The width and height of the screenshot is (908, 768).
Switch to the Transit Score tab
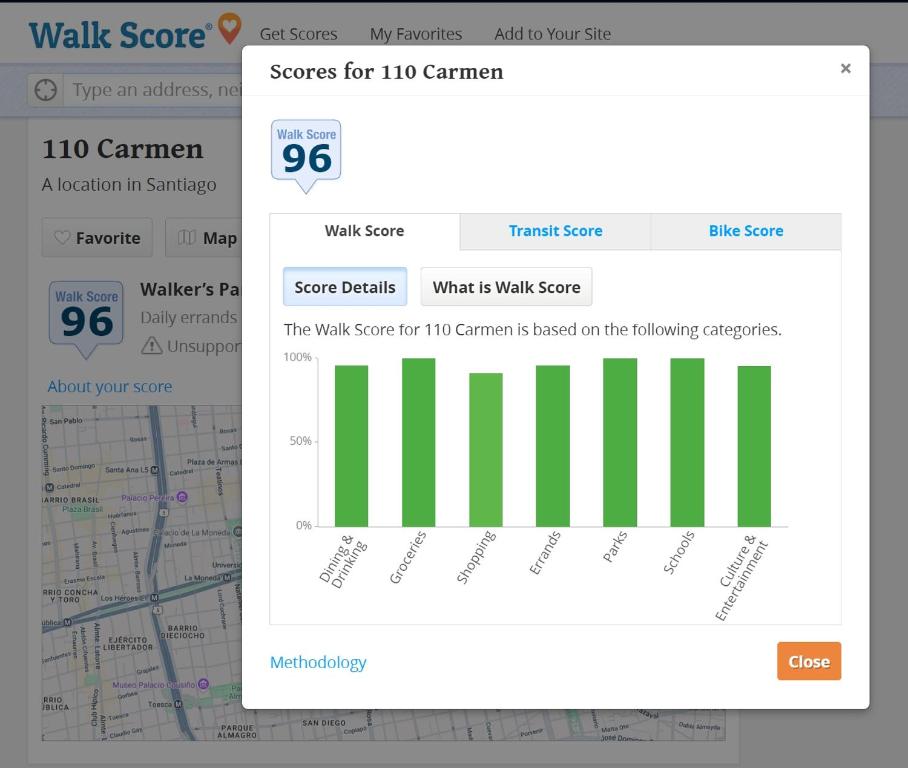555,231
